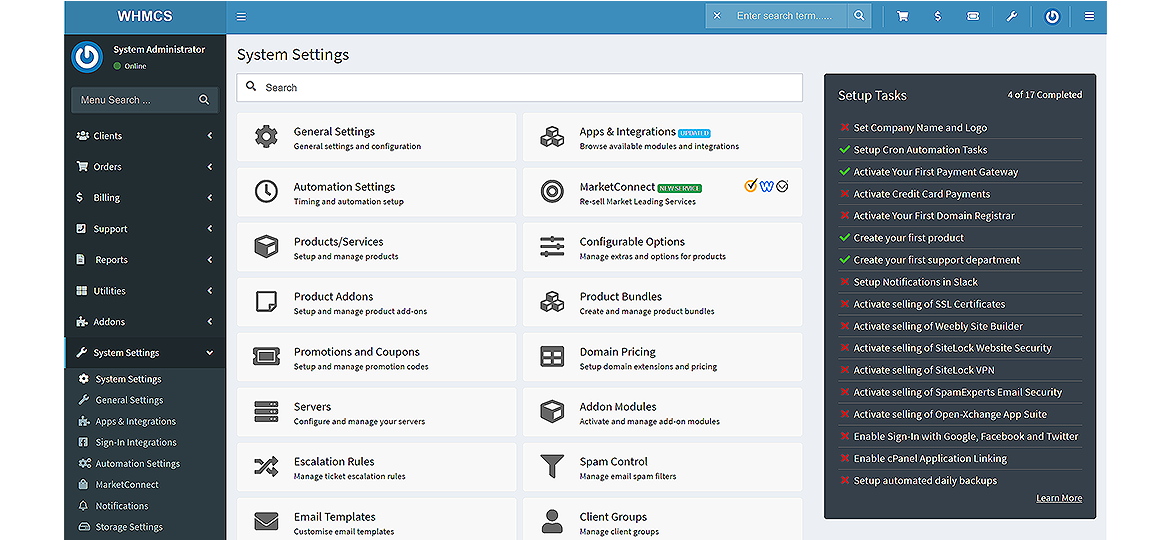Screen dimensions: 1170x540
Task: Click the MarketConnect target icon
Action: [552, 192]
